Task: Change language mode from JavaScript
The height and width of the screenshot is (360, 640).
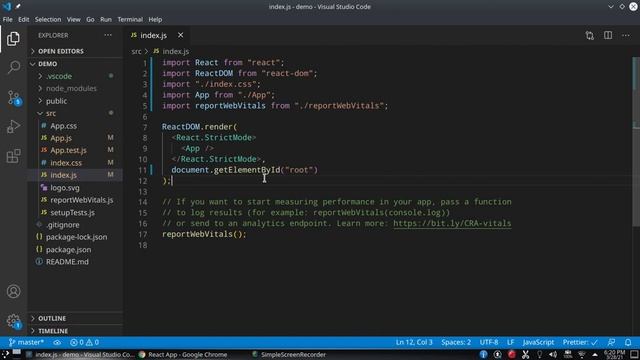Action: [x=538, y=342]
